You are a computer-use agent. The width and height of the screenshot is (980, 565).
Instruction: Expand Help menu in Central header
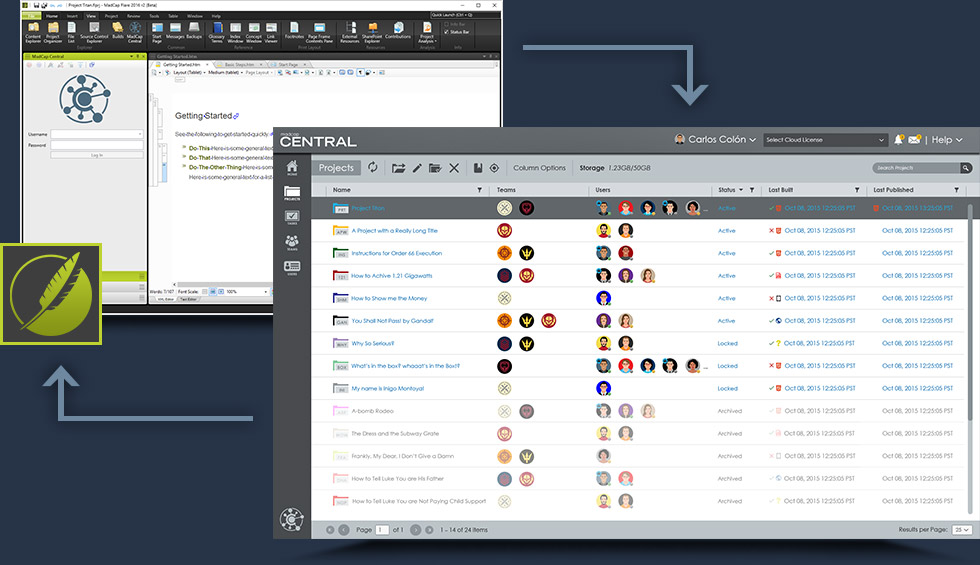947,139
